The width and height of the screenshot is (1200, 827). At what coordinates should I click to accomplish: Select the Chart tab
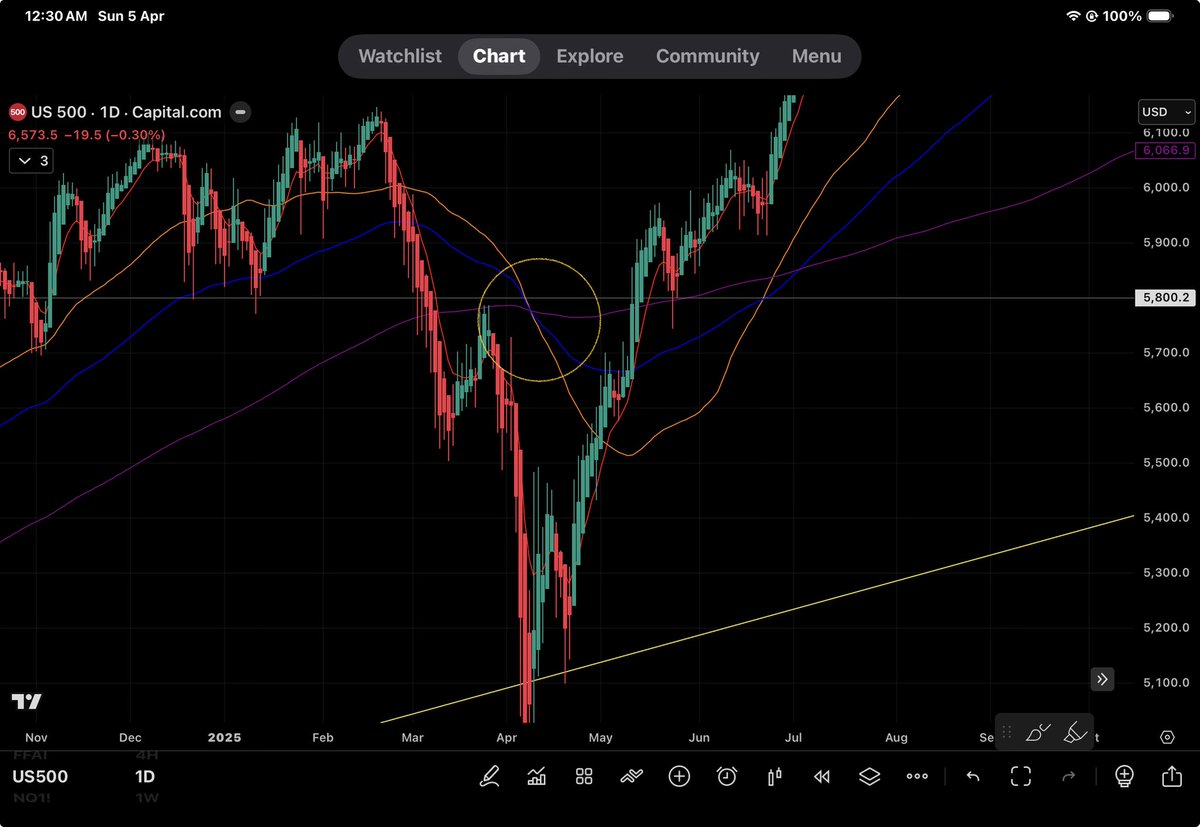pyautogui.click(x=499, y=56)
